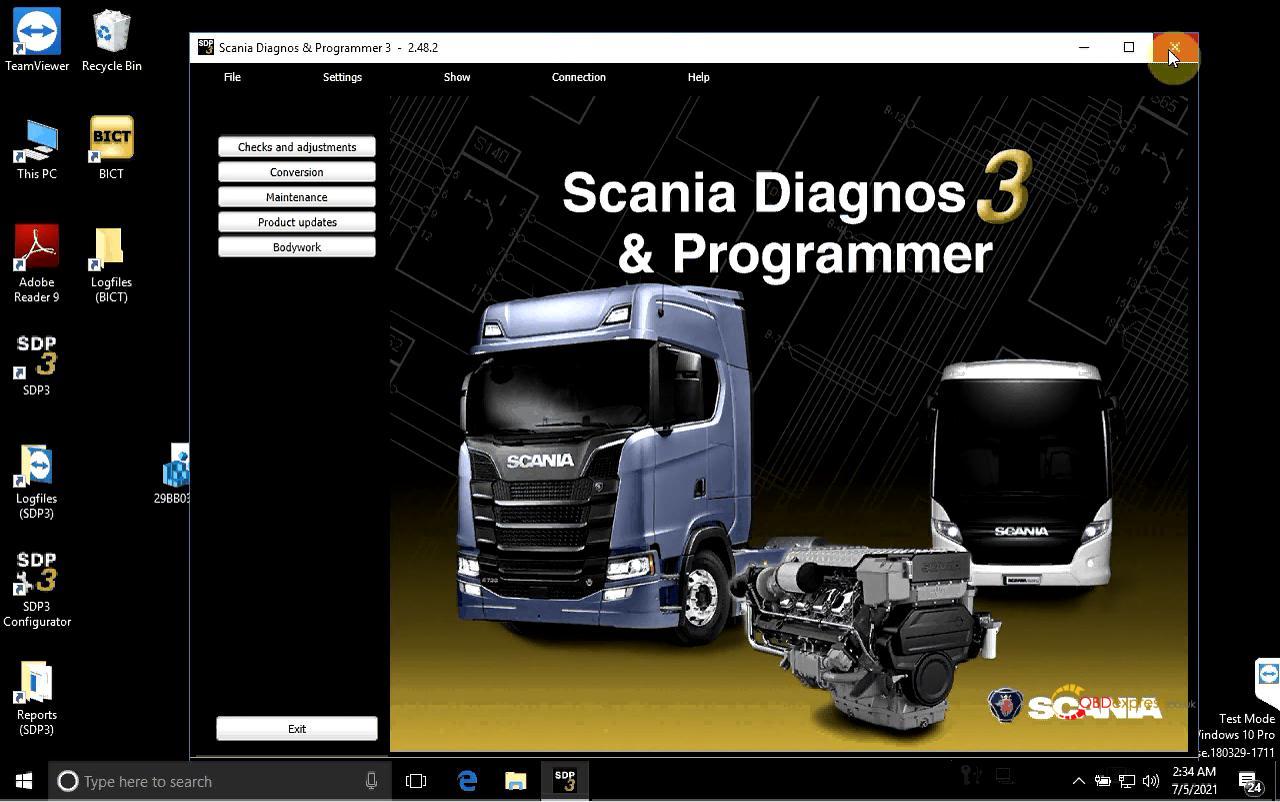Screen dimensions: 1280x802
Task: Select the Maintenance button
Action: [297, 197]
